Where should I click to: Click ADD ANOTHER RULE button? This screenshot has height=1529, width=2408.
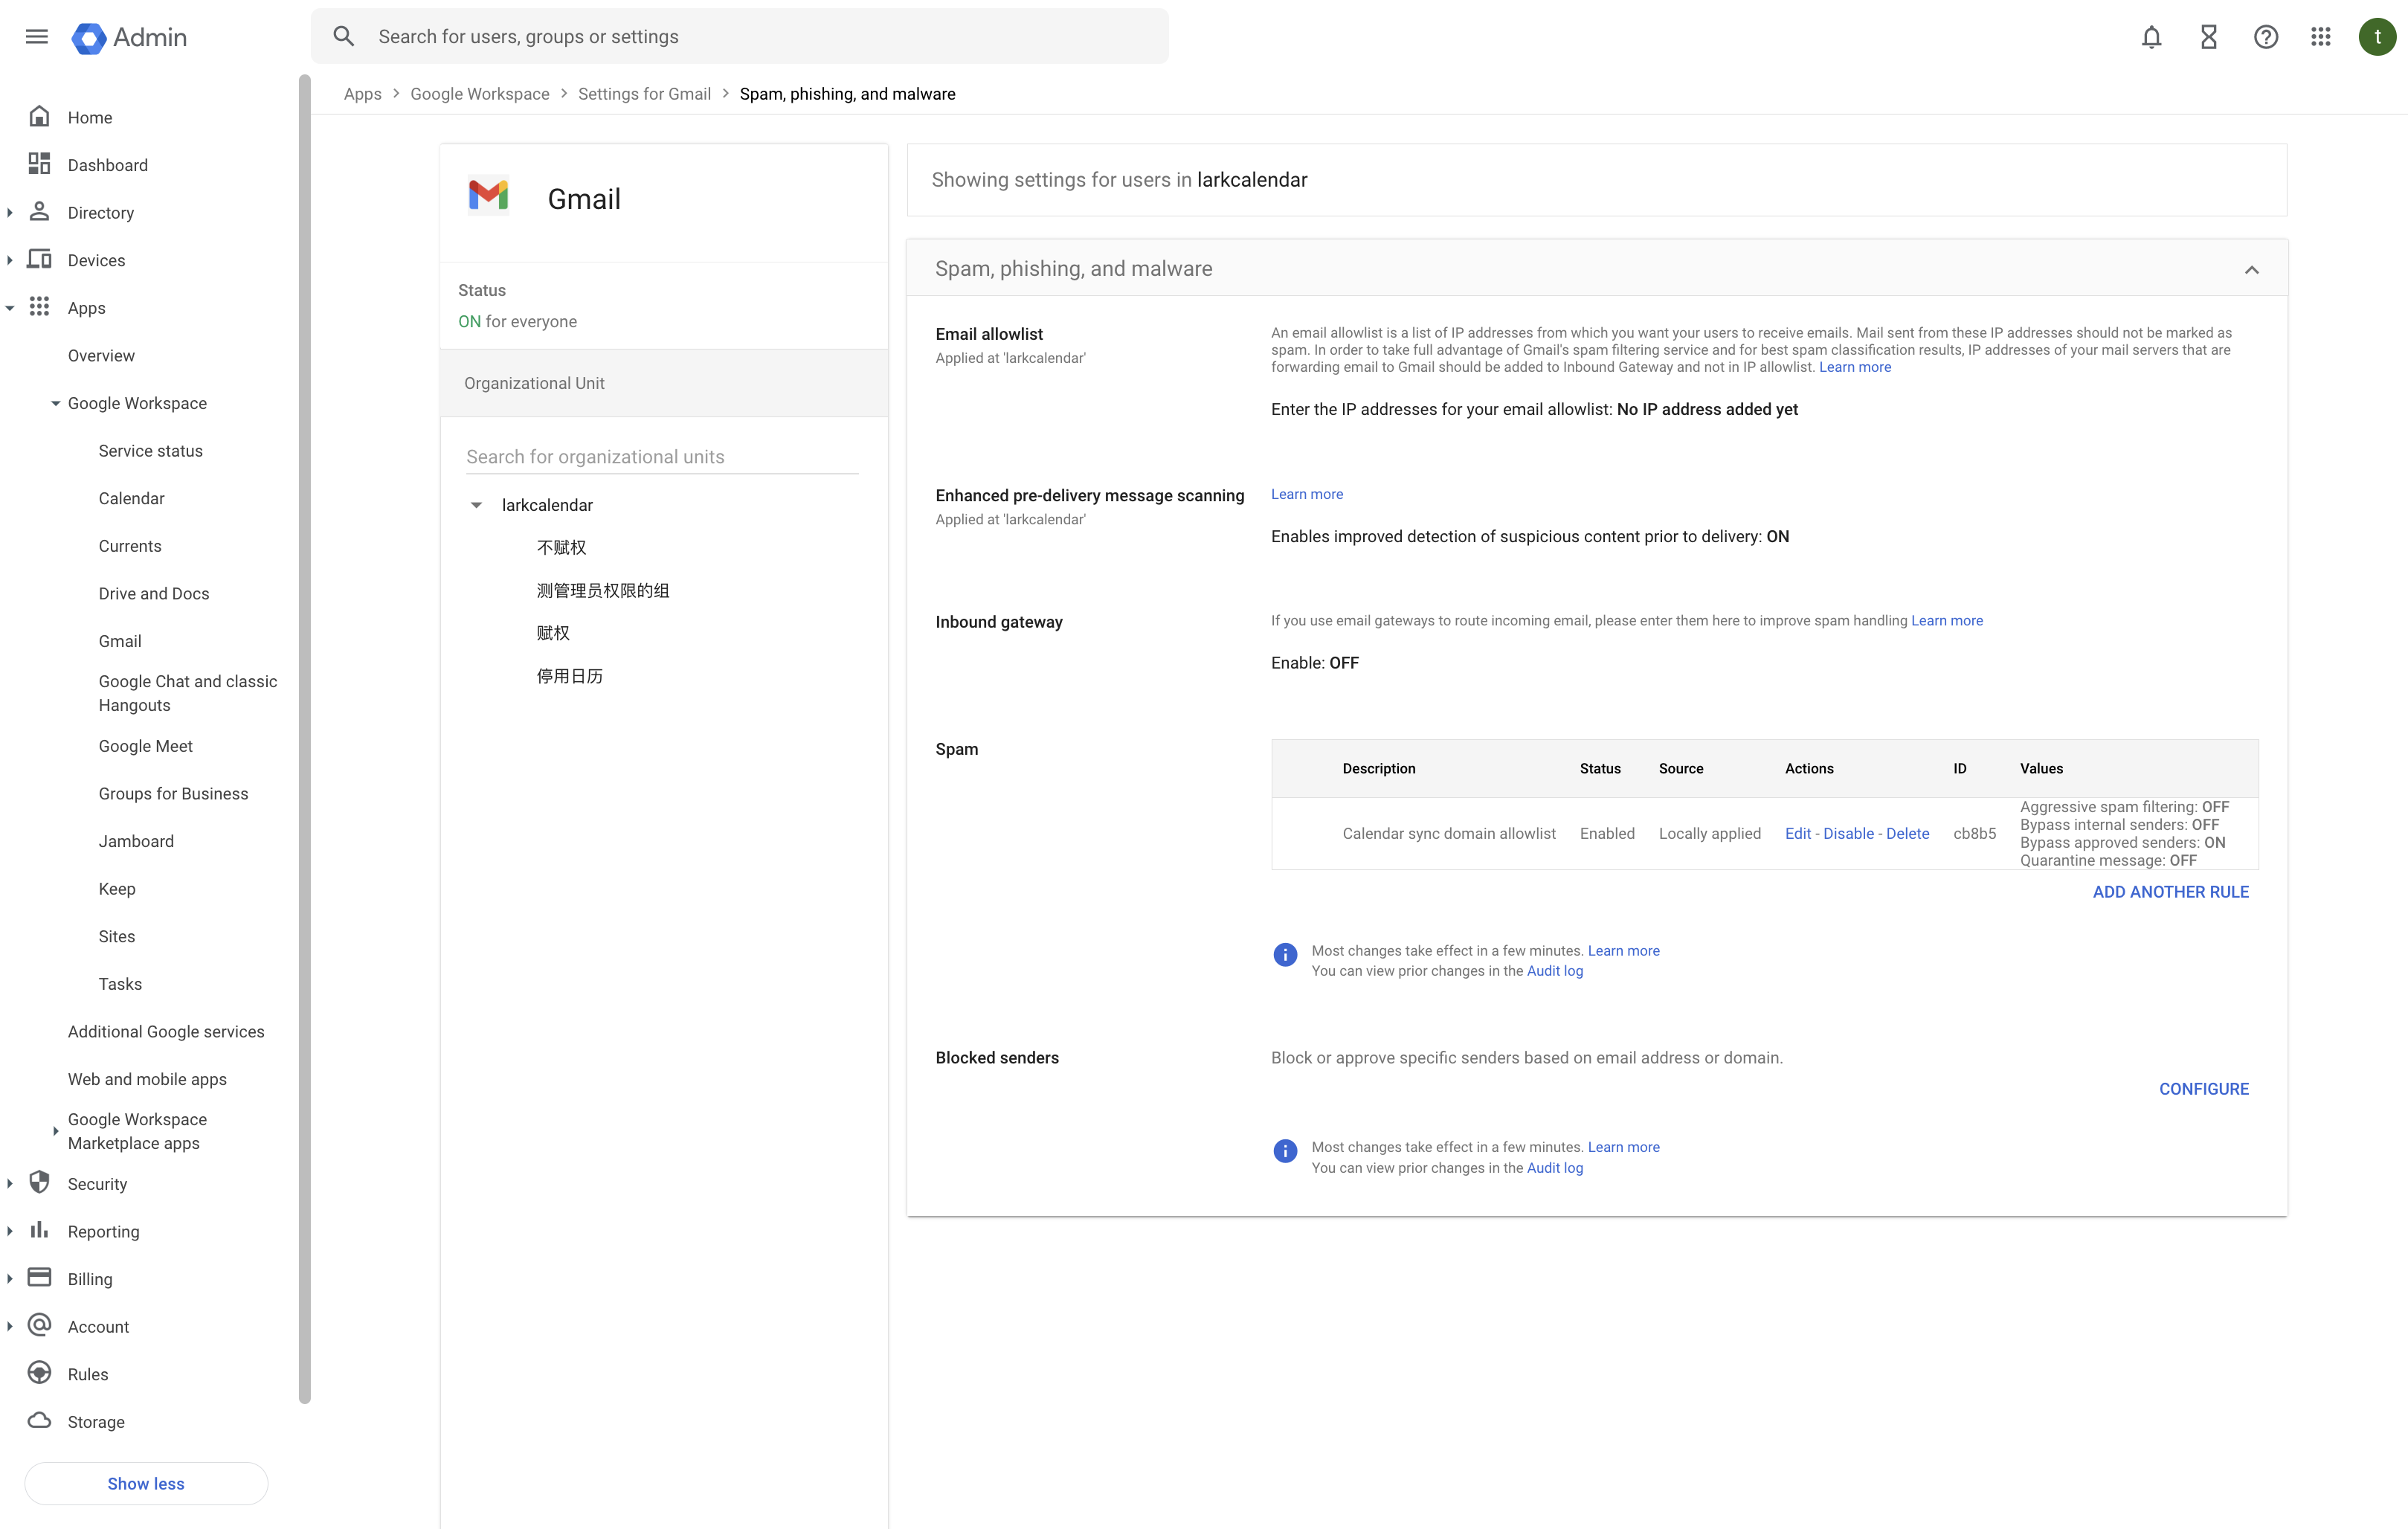coord(2170,892)
